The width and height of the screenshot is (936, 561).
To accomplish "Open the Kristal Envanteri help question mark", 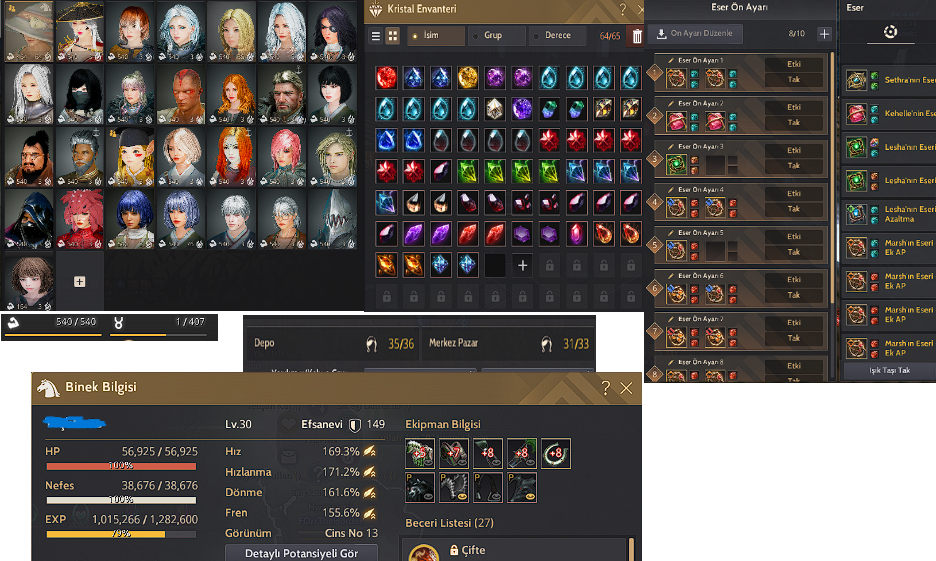I will pos(623,9).
